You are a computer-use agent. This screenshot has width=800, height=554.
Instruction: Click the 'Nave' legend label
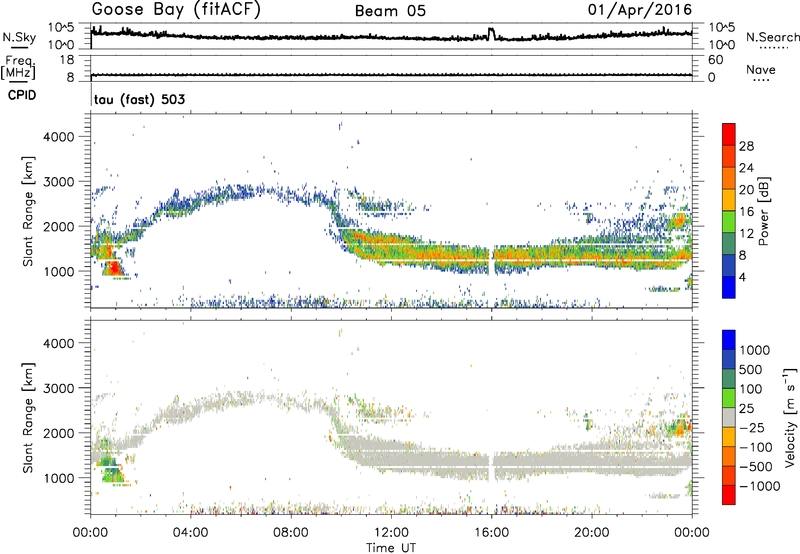(761, 69)
